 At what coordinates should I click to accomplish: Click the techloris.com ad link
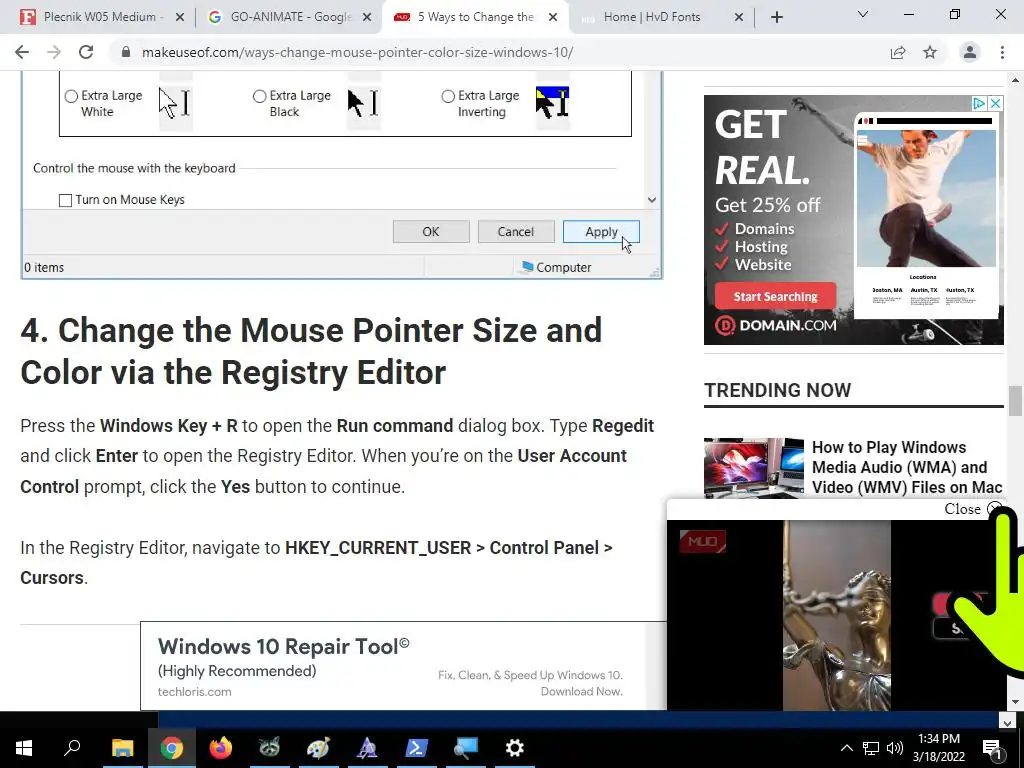(195, 692)
